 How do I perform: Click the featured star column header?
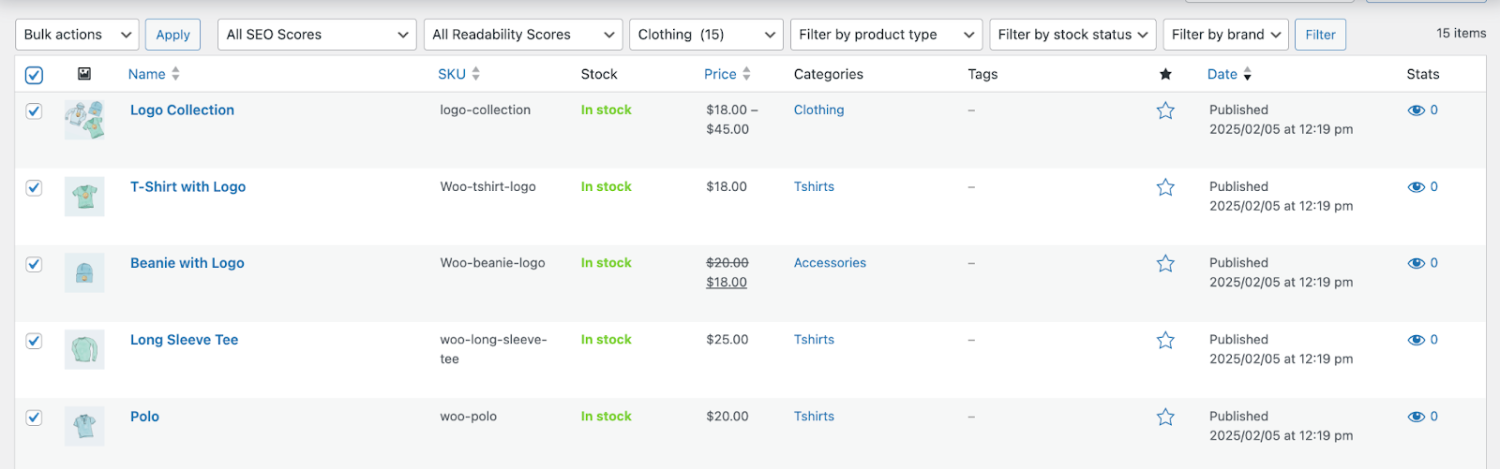(x=1165, y=74)
